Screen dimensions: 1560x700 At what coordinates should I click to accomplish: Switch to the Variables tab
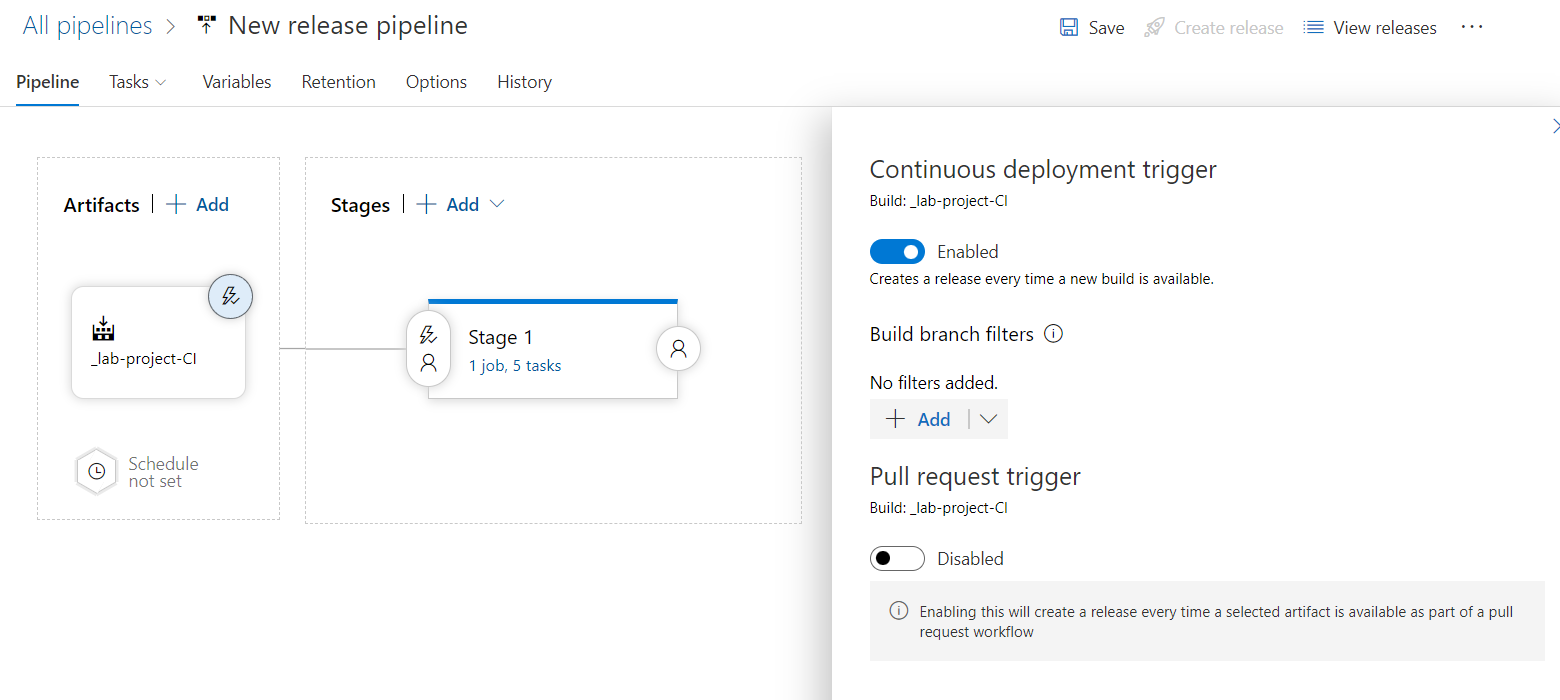(237, 82)
